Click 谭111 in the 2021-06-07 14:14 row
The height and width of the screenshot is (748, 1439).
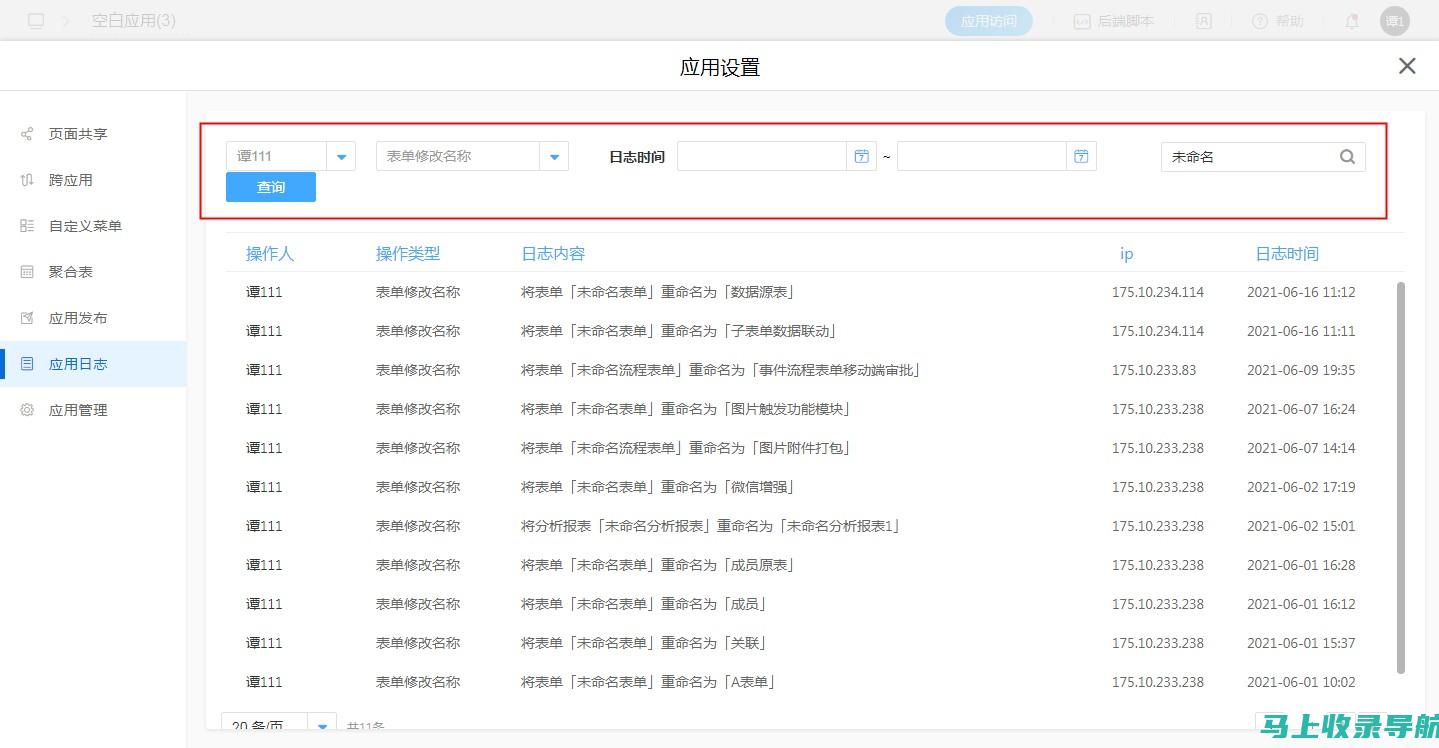[264, 448]
